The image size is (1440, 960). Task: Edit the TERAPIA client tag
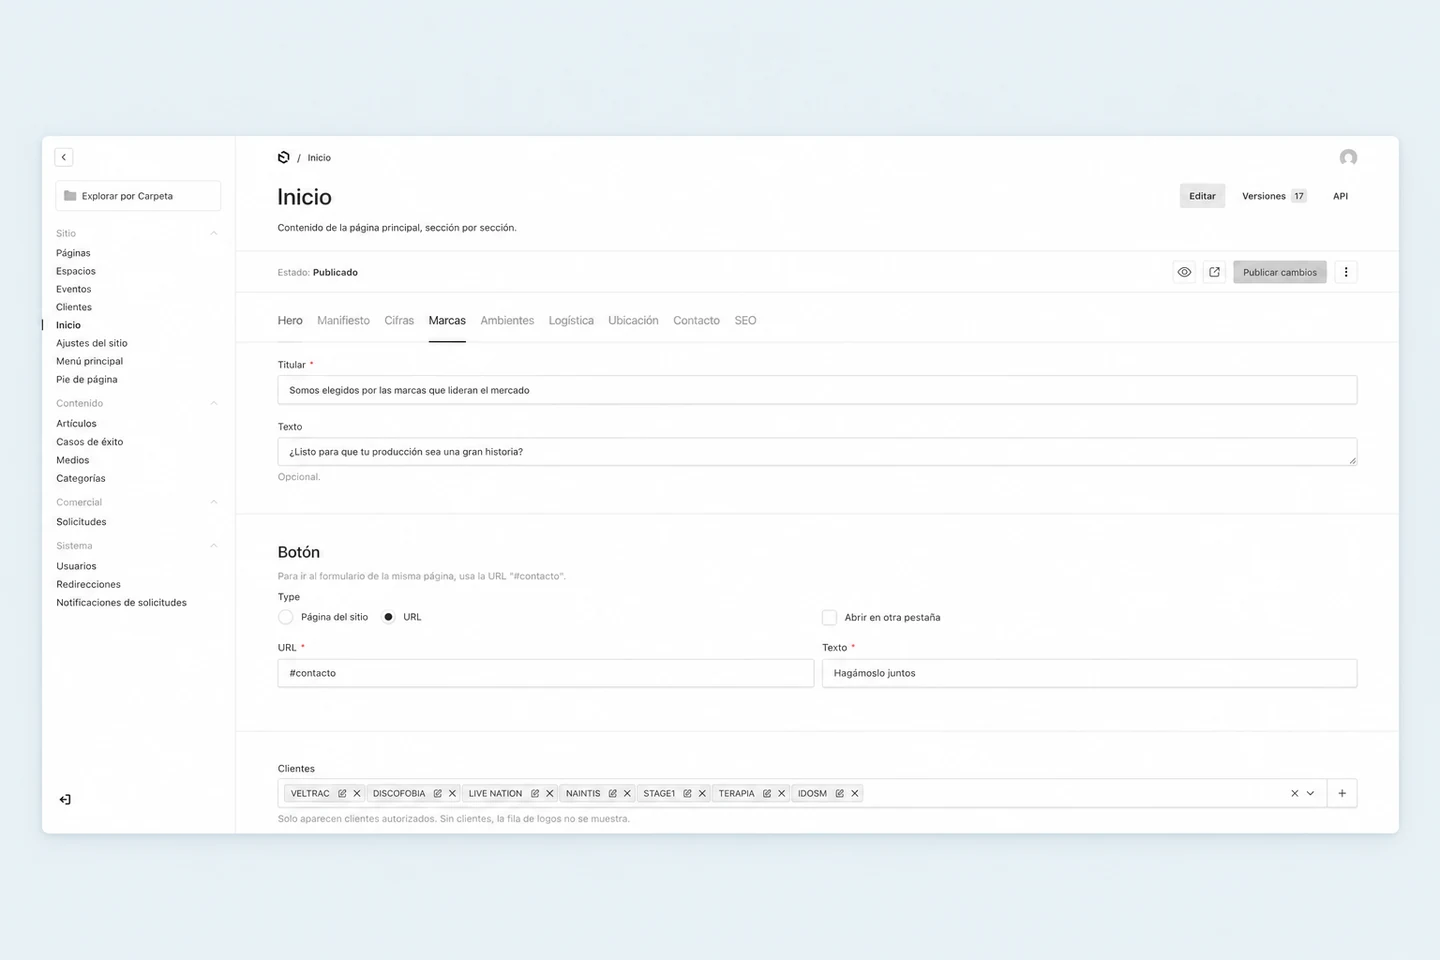click(x=767, y=793)
